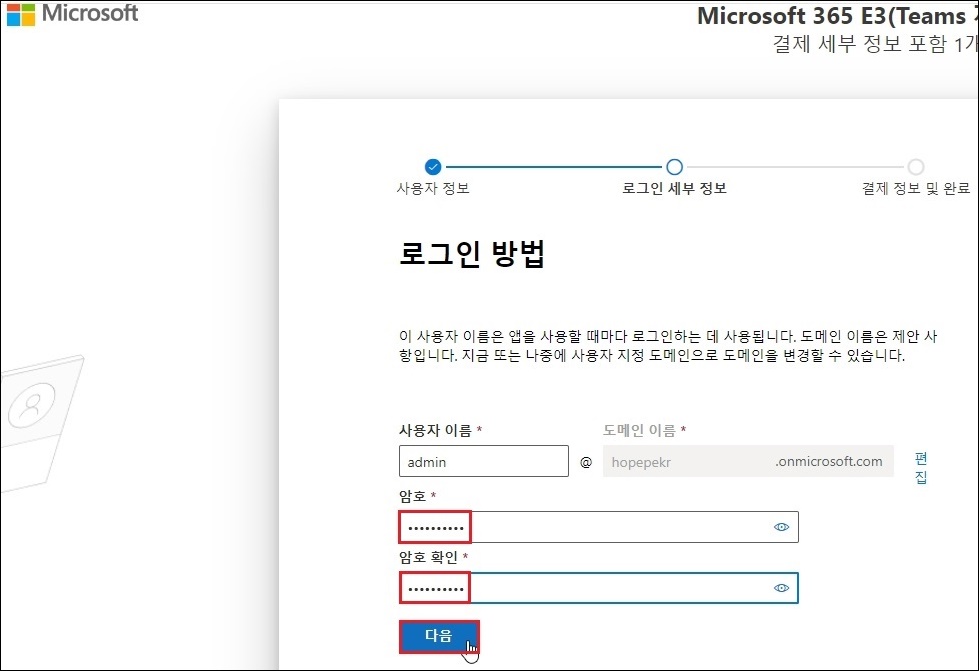This screenshot has height=671, width=979.
Task: Click the Microsoft 365 E3 product title
Action: point(837,16)
